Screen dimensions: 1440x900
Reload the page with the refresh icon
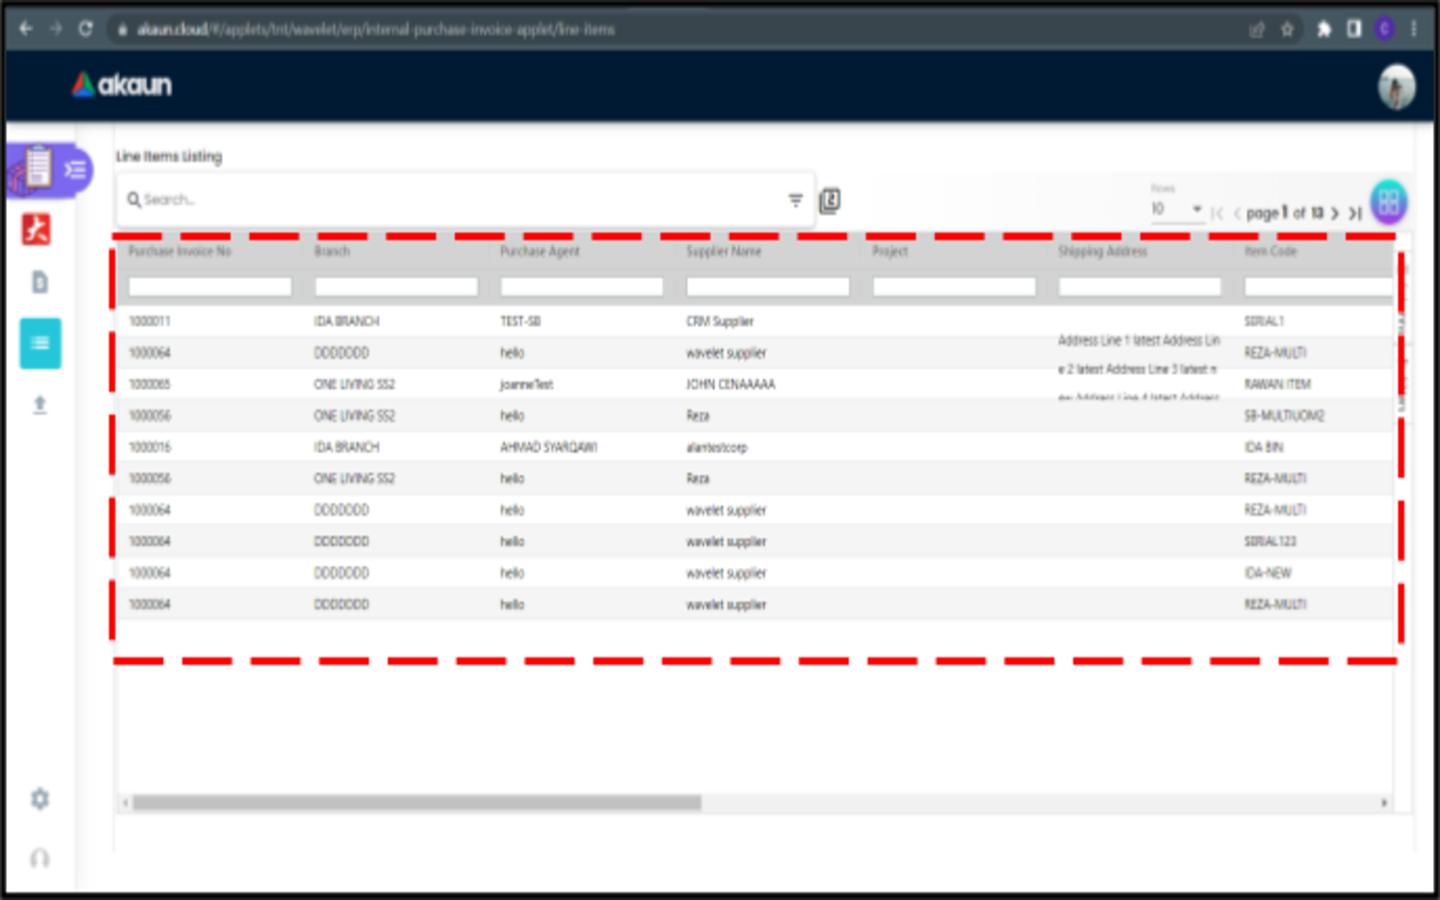click(86, 29)
